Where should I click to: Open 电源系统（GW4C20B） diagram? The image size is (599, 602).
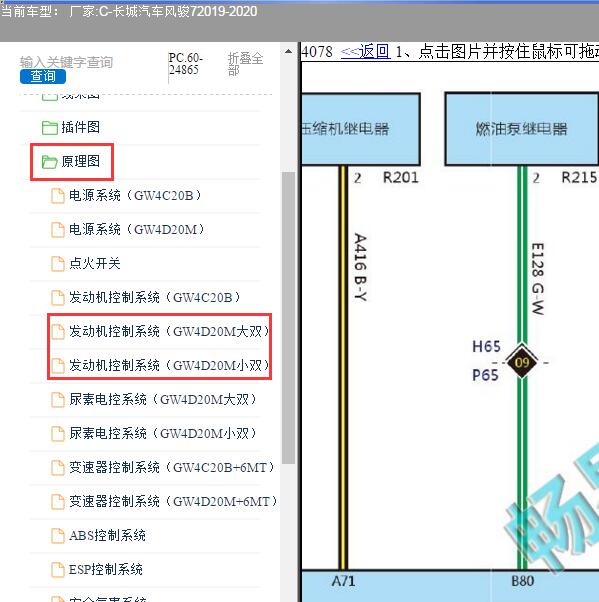(135, 195)
